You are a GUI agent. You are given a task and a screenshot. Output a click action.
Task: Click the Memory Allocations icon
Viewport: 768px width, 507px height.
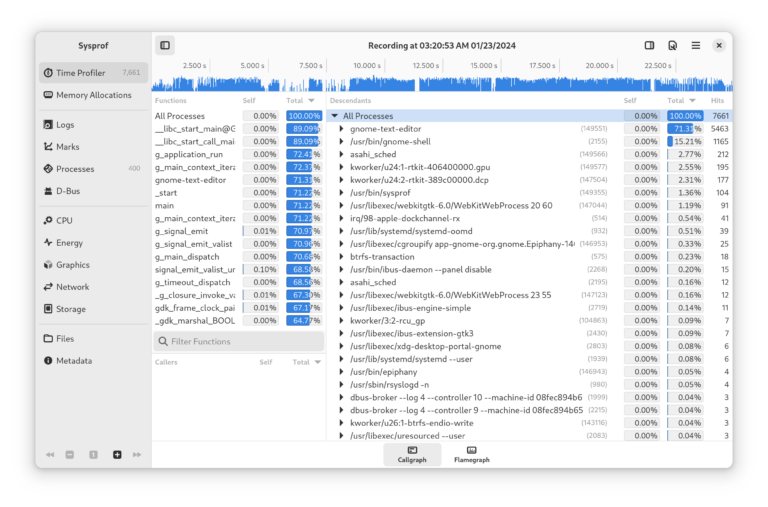click(x=48, y=95)
